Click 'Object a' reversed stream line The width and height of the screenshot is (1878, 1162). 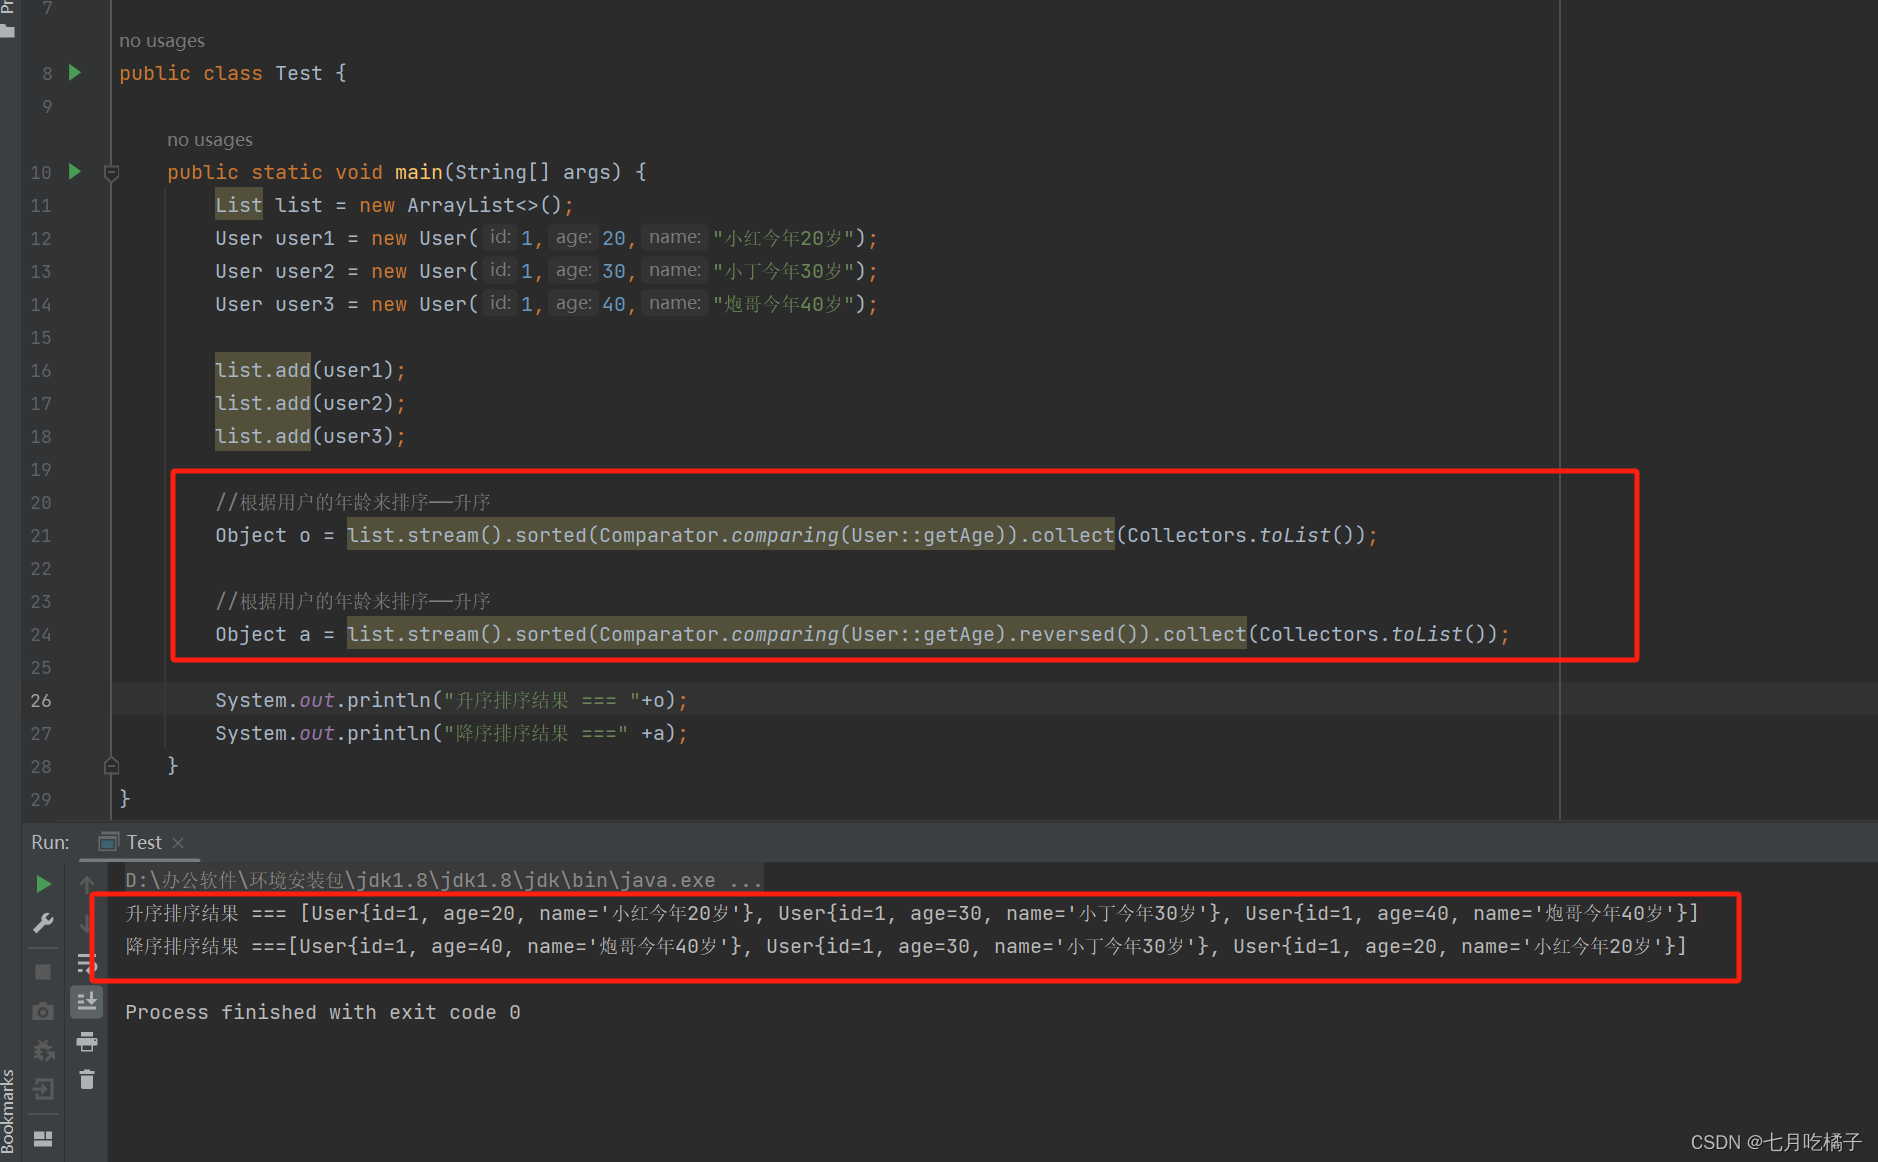pyautogui.click(x=862, y=634)
